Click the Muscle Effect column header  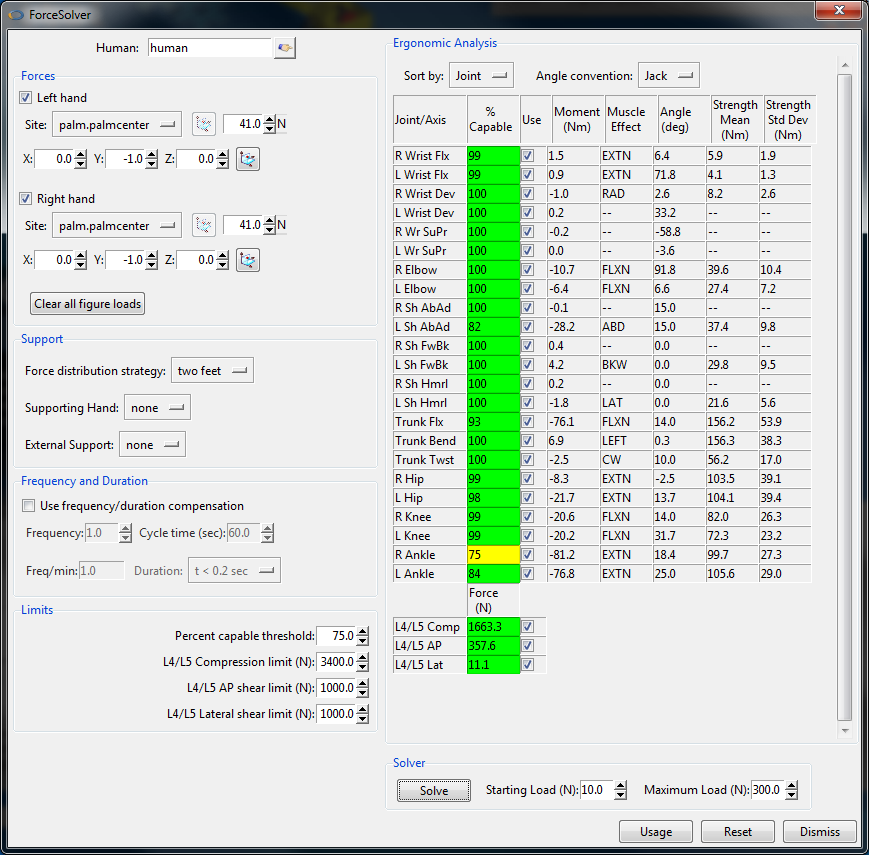coord(630,120)
